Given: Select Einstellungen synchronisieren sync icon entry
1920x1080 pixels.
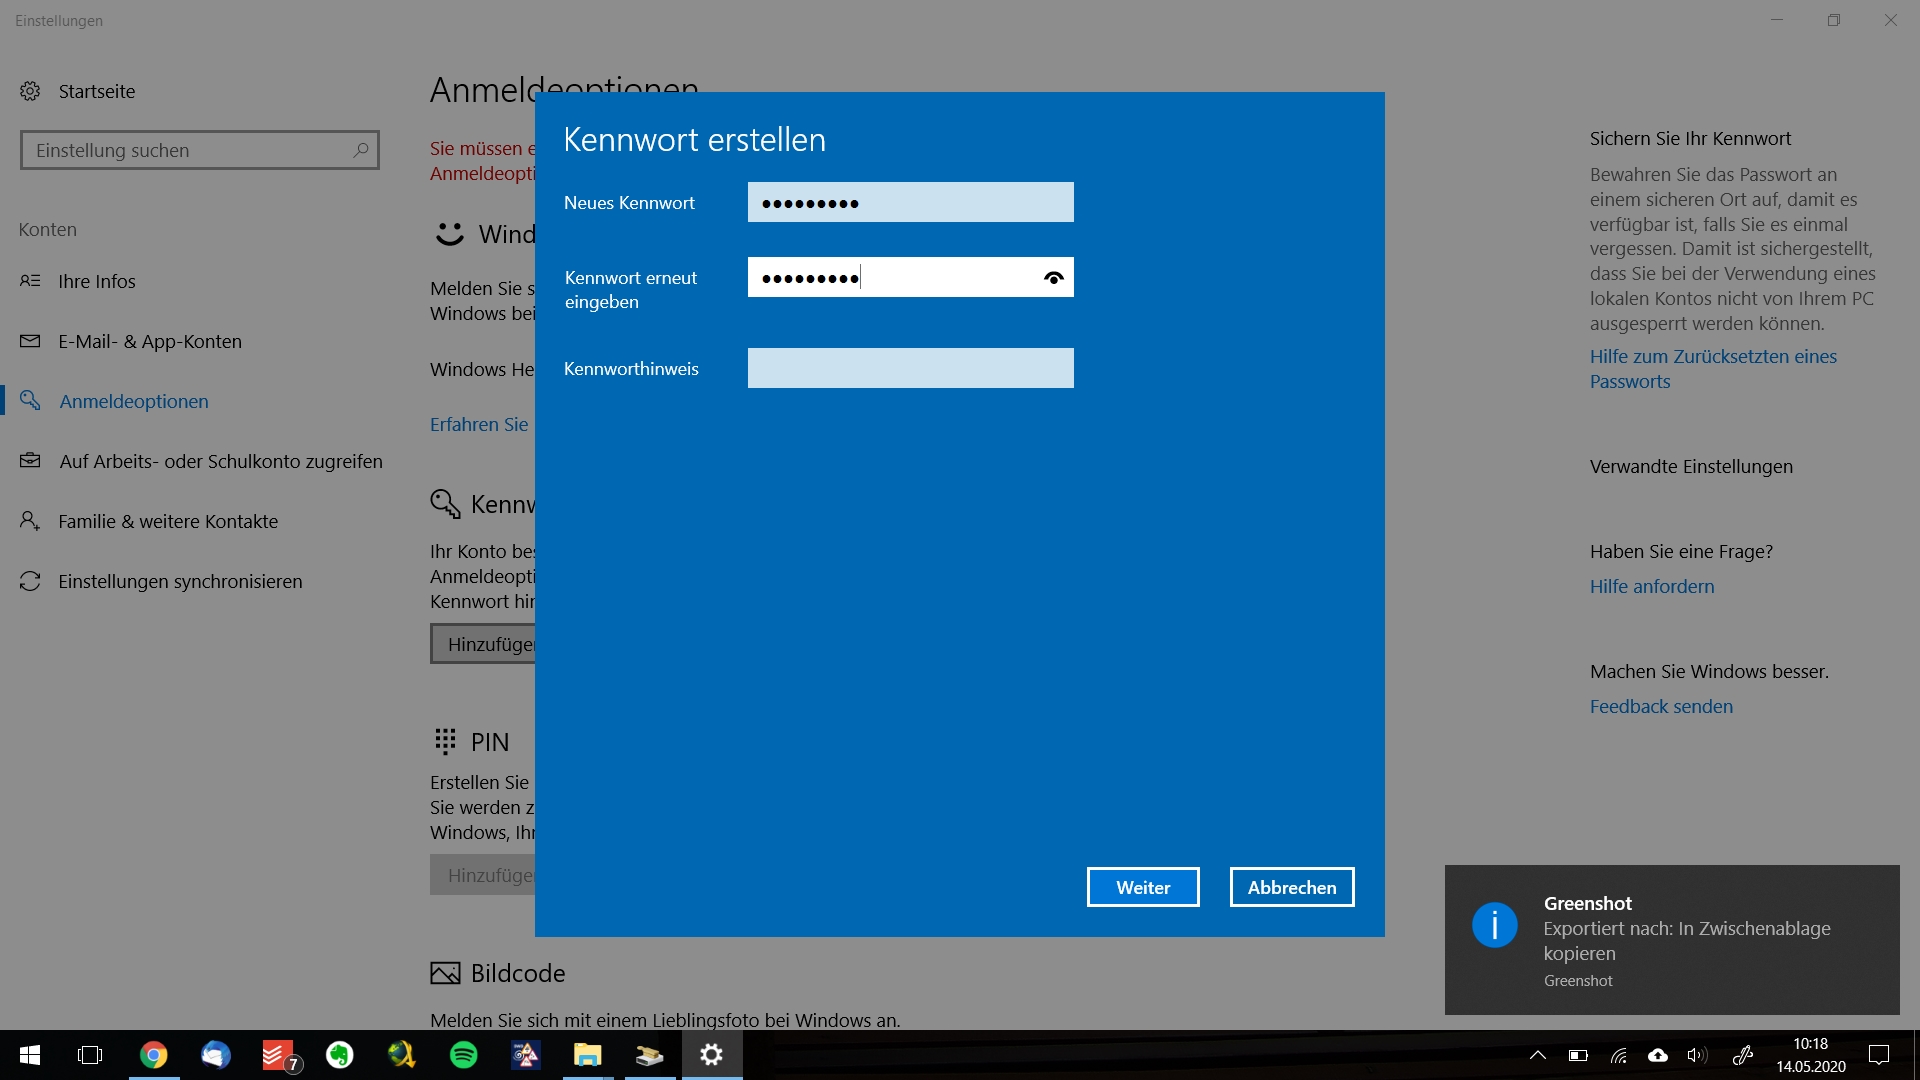Looking at the screenshot, I should pos(30,581).
